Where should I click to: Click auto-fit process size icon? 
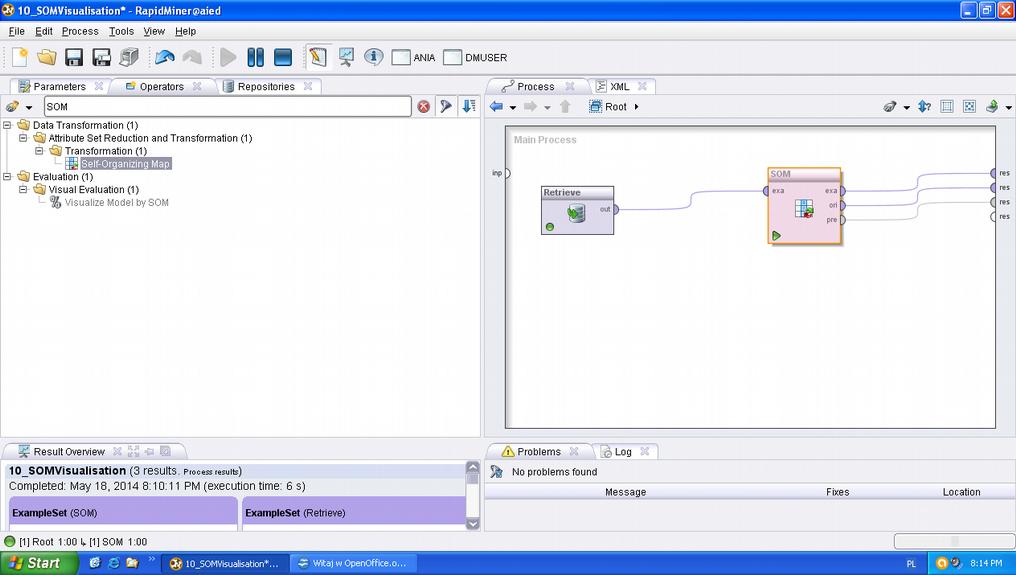969,106
